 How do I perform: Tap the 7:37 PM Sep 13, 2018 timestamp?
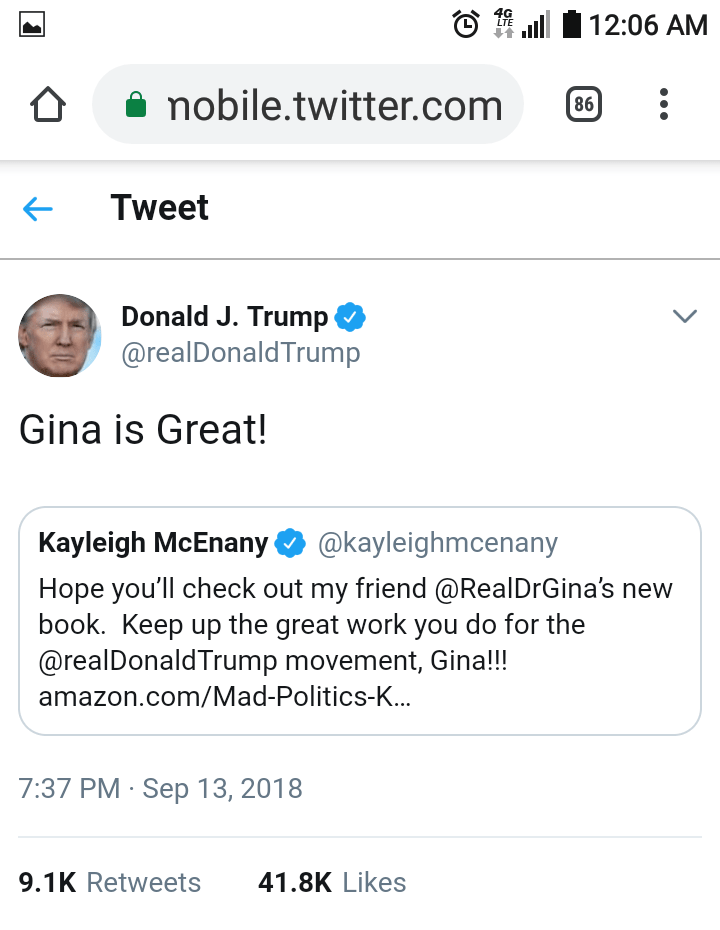[160, 787]
